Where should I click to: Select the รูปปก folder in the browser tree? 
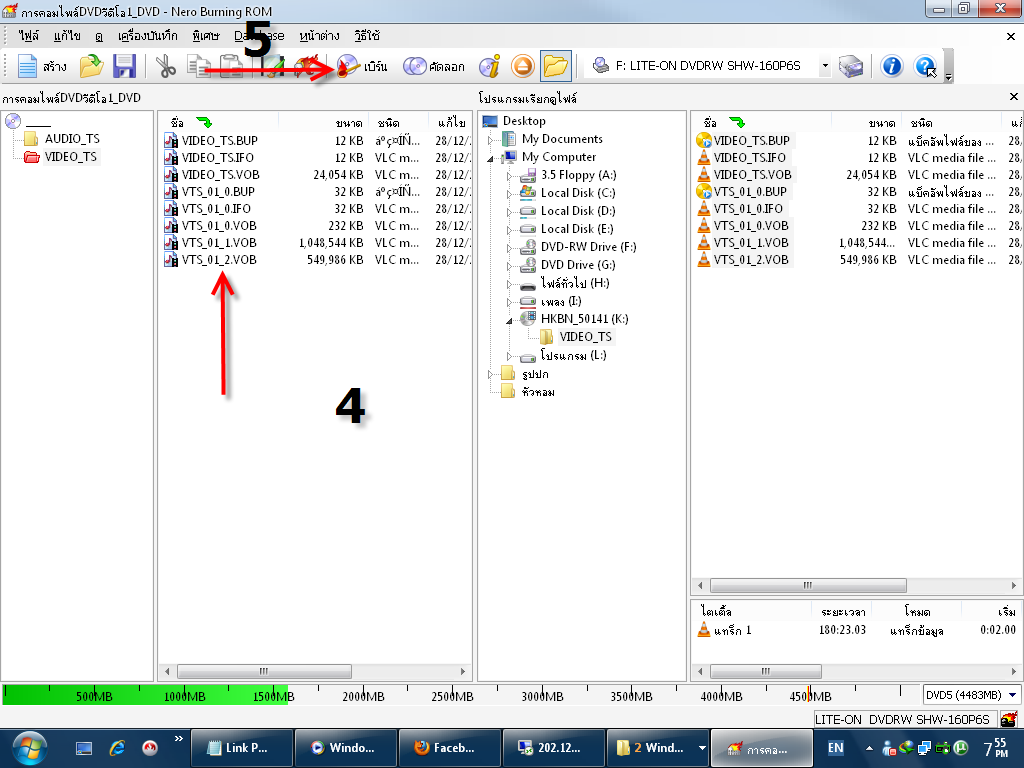(x=535, y=374)
